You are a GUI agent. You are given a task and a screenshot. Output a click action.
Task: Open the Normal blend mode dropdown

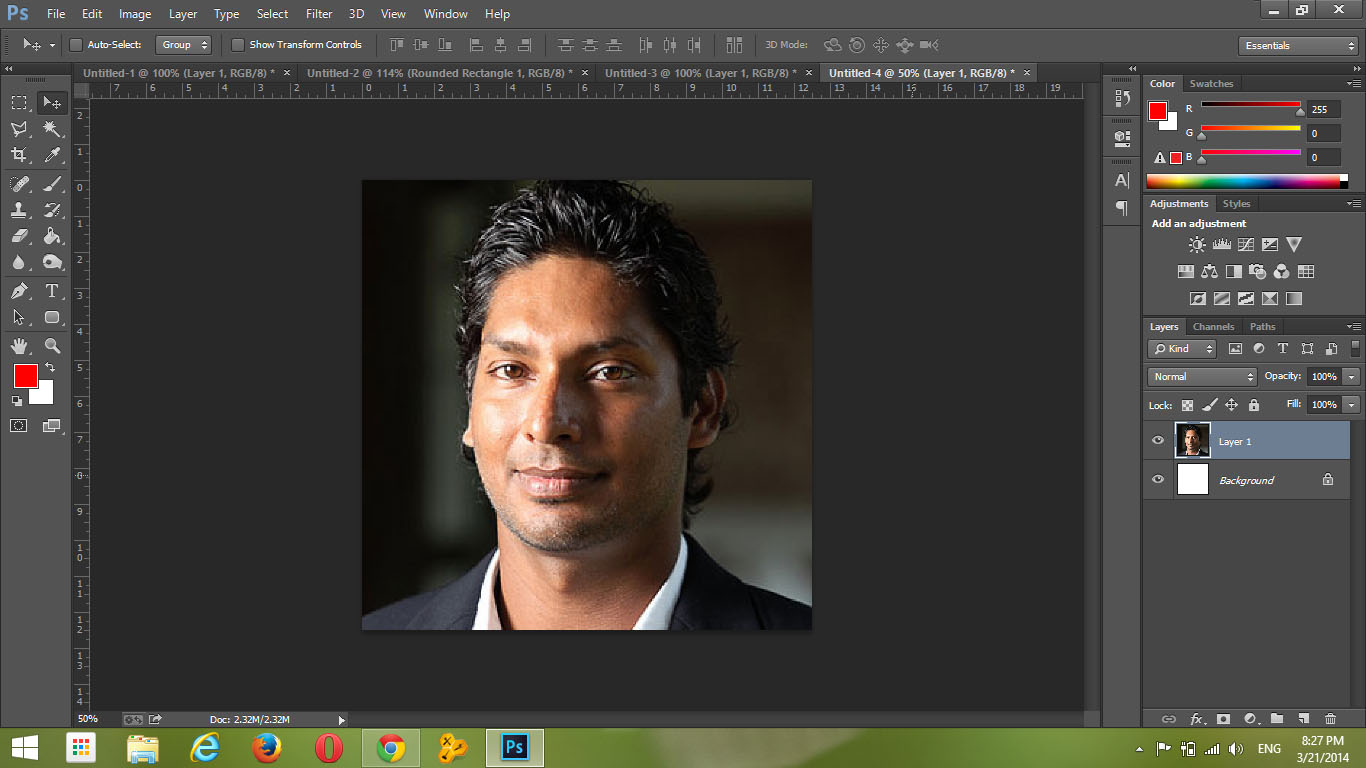point(1203,377)
